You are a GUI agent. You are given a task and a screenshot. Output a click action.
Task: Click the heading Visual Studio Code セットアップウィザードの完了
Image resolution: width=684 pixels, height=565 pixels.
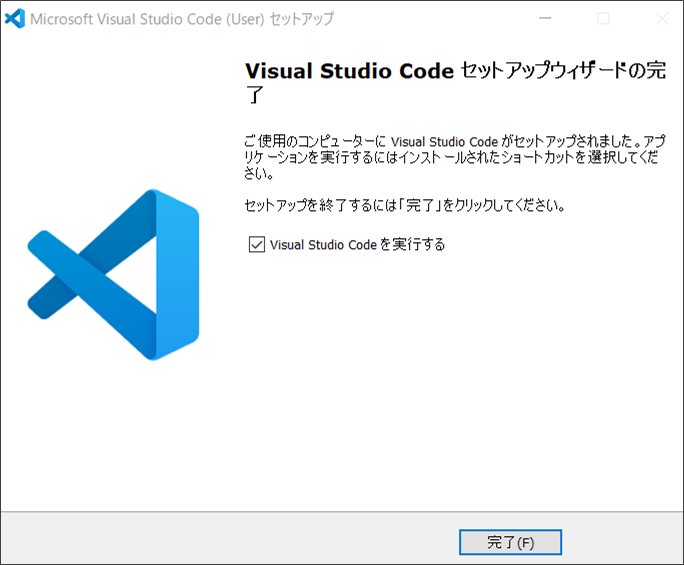455,82
